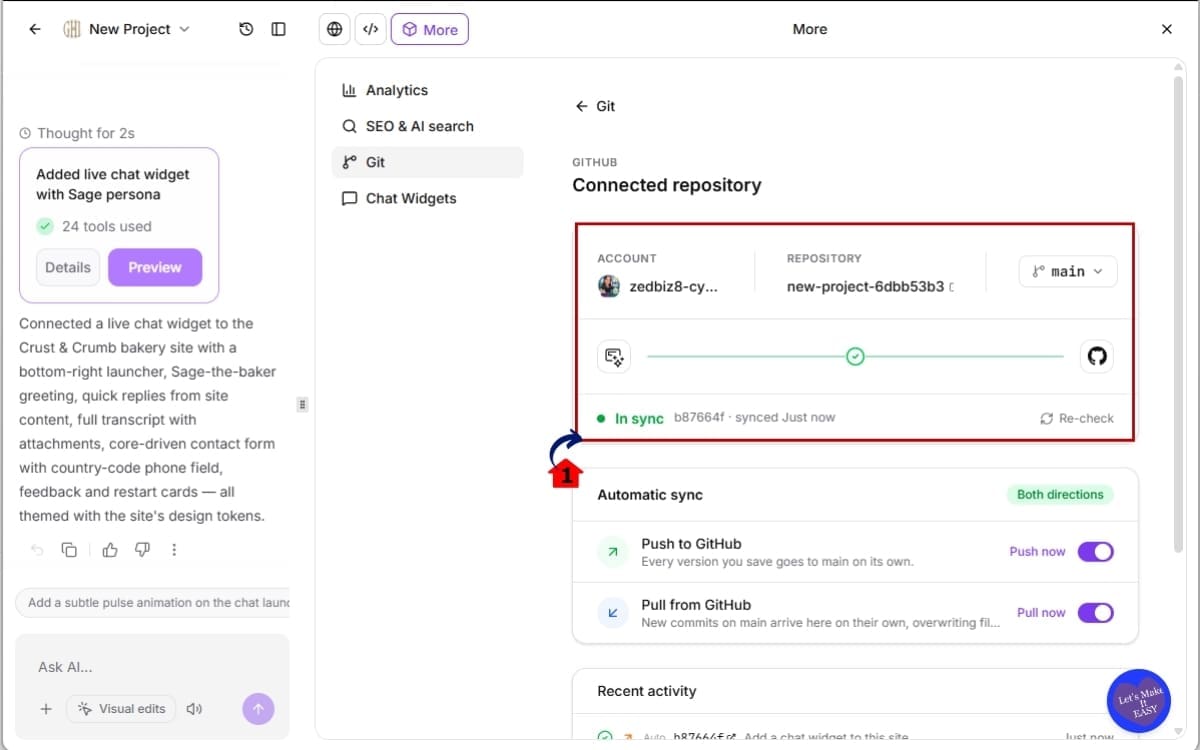
Task: Click the Both directions badge
Action: 1060,494
